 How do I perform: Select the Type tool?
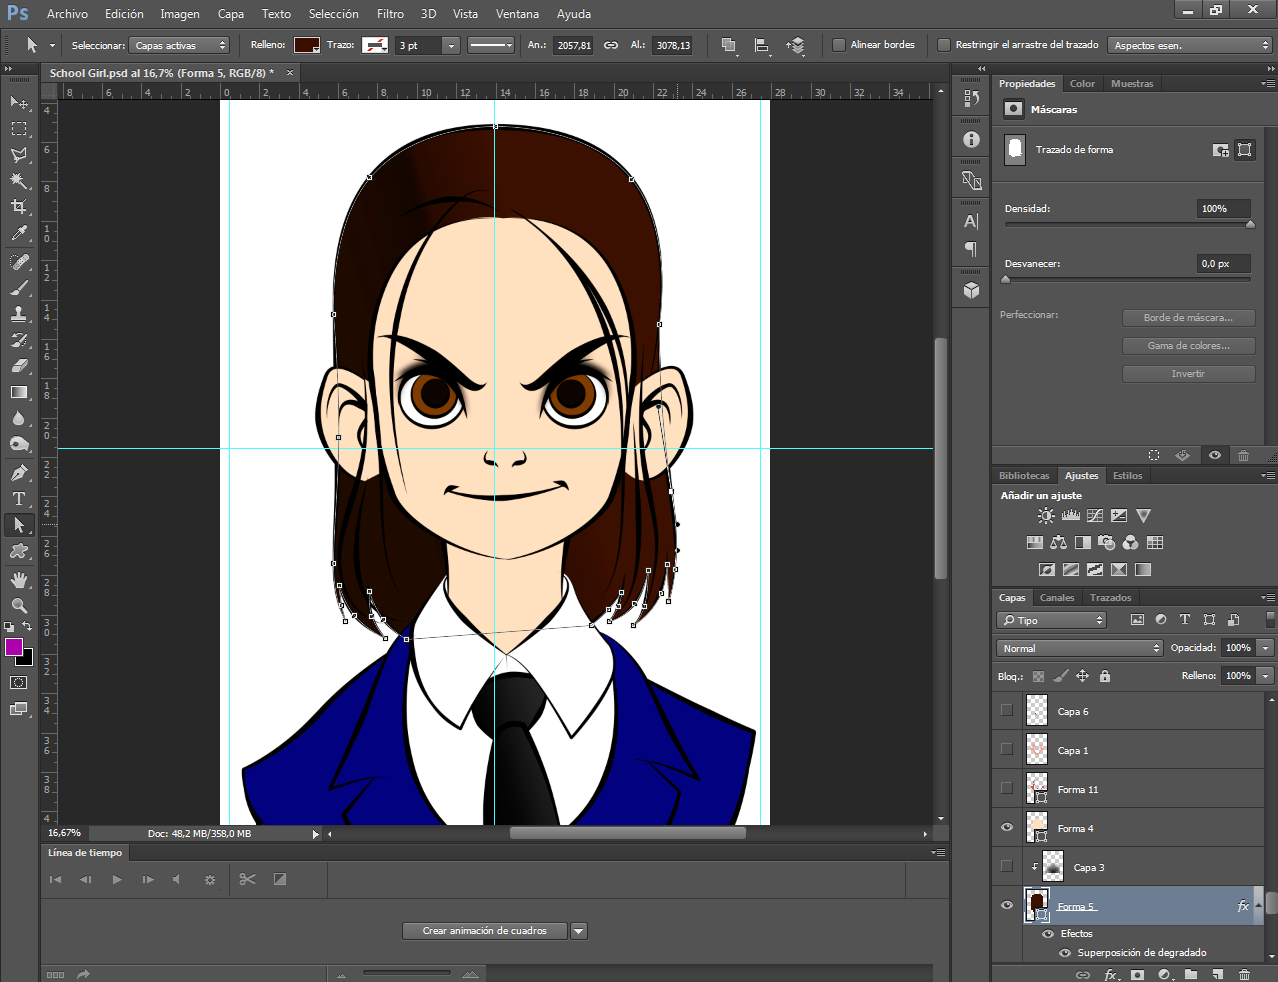(x=19, y=498)
